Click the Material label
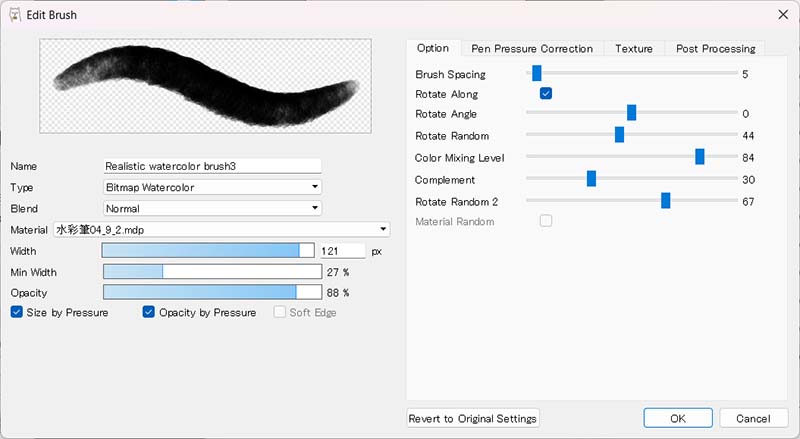The width and height of the screenshot is (800, 439). coord(29,230)
